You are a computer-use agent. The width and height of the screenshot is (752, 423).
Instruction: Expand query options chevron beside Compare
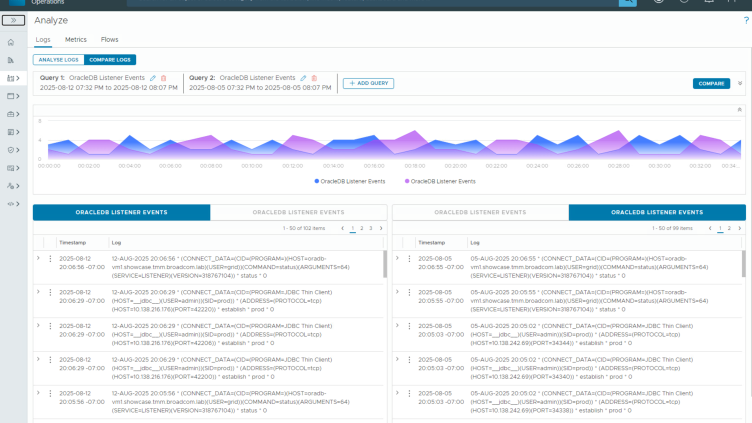[x=738, y=84]
